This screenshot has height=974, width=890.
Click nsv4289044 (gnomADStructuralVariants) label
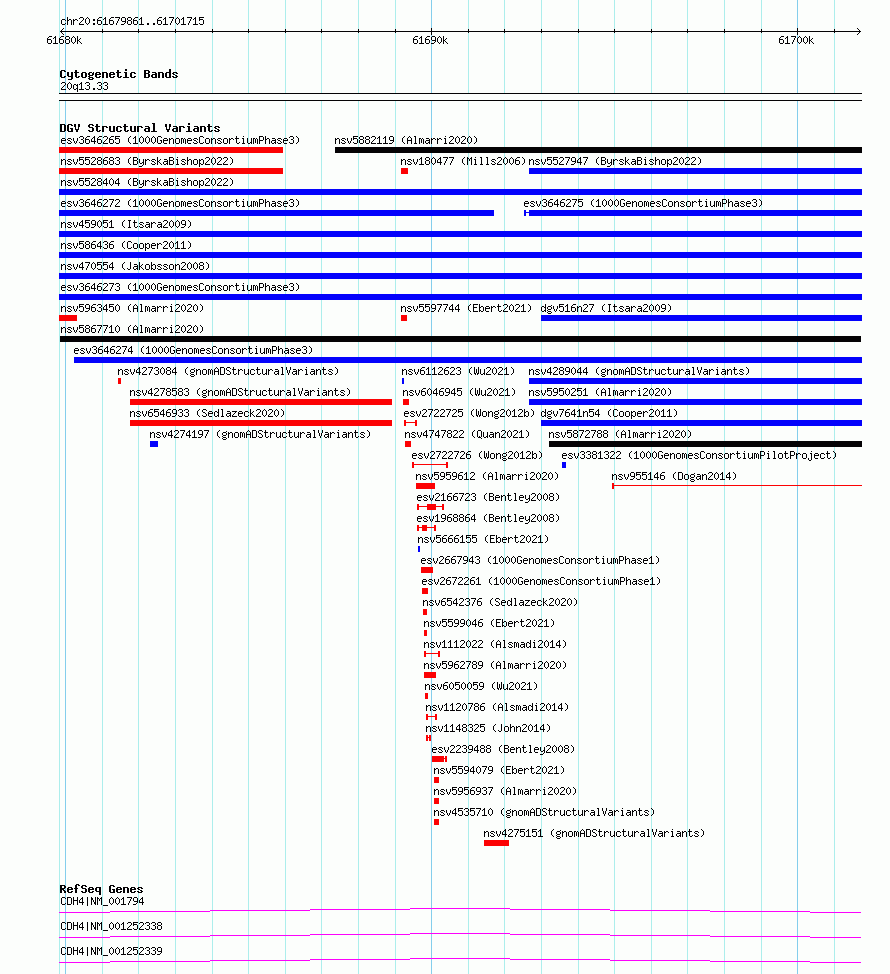coord(639,371)
